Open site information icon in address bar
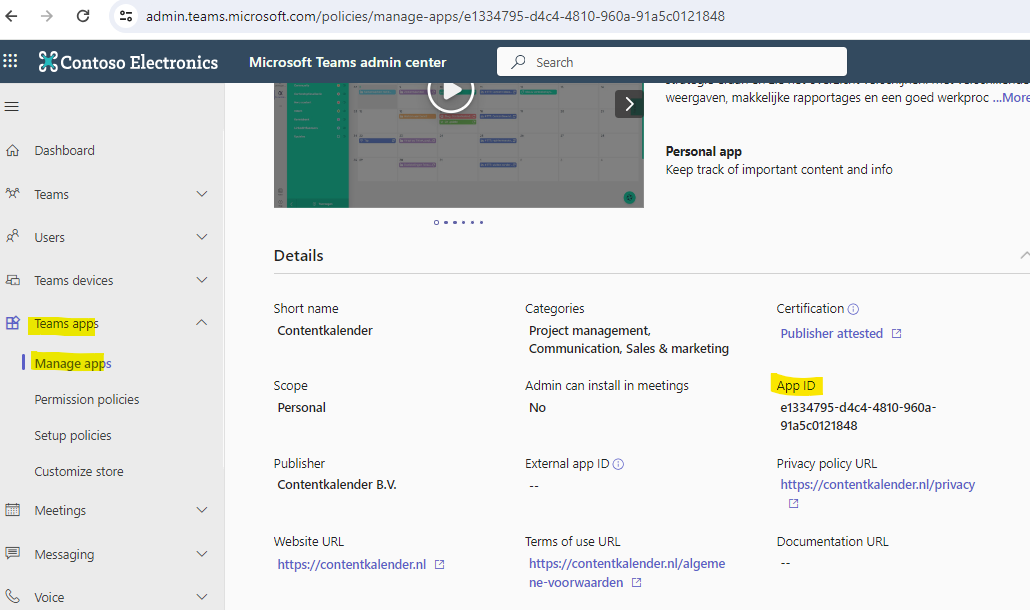 point(125,16)
